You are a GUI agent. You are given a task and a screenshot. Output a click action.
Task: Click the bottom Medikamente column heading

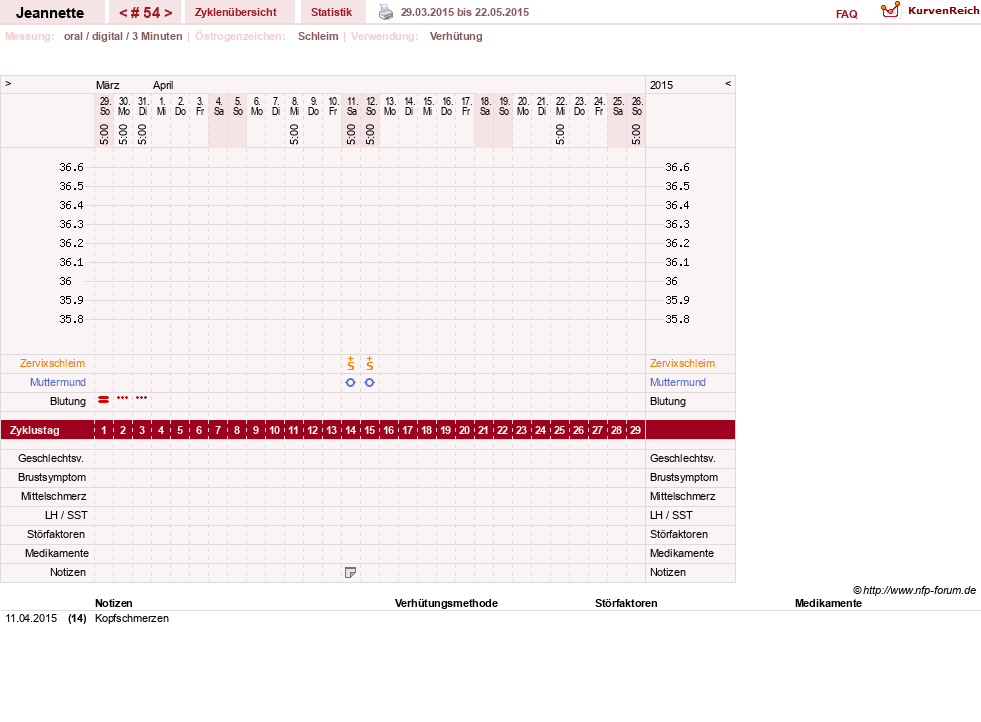(828, 603)
